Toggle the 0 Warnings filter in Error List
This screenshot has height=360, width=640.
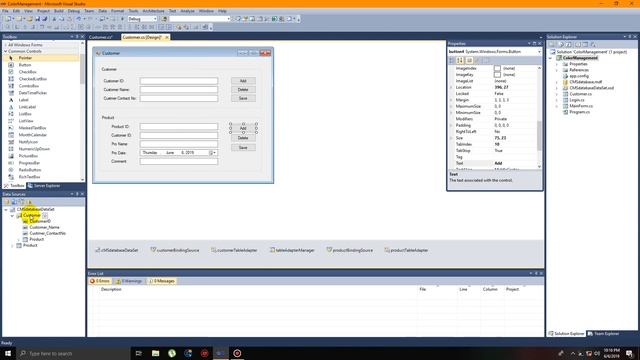pos(129,281)
